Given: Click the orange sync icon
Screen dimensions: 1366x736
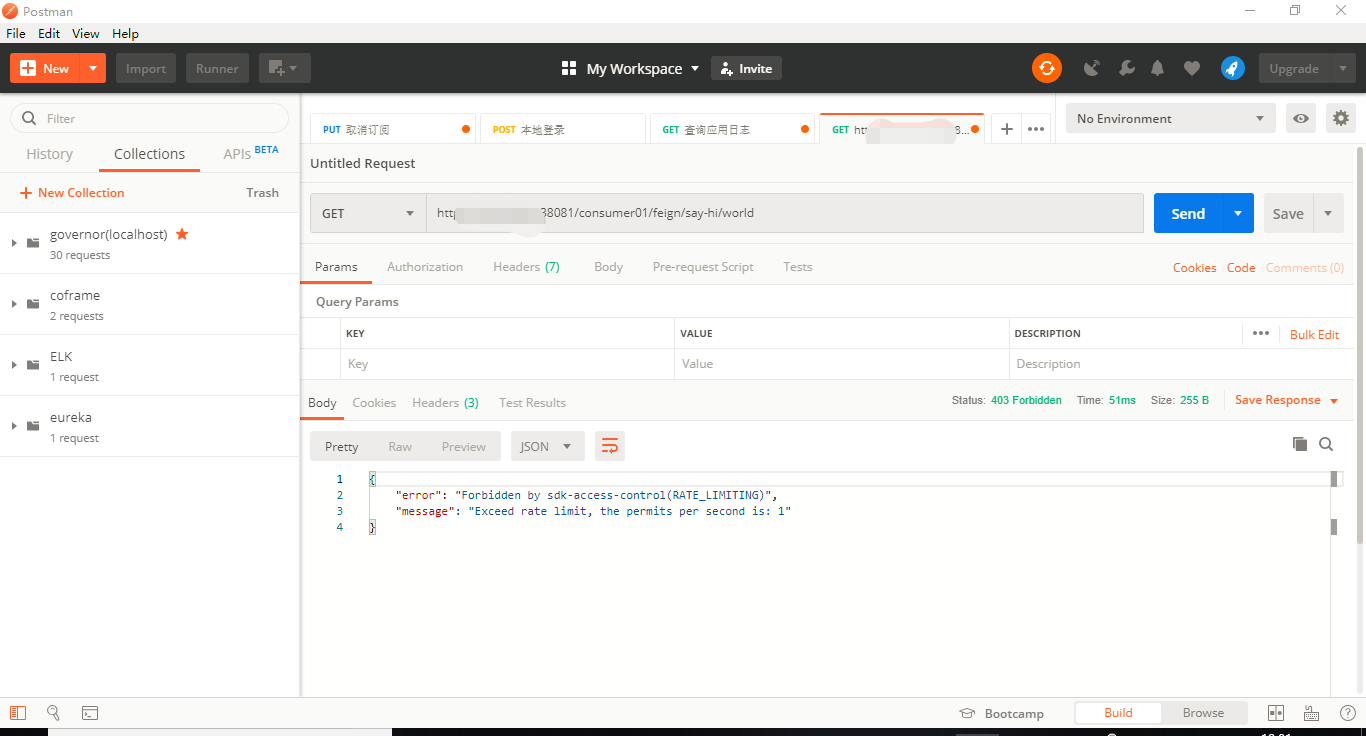Looking at the screenshot, I should [x=1046, y=68].
